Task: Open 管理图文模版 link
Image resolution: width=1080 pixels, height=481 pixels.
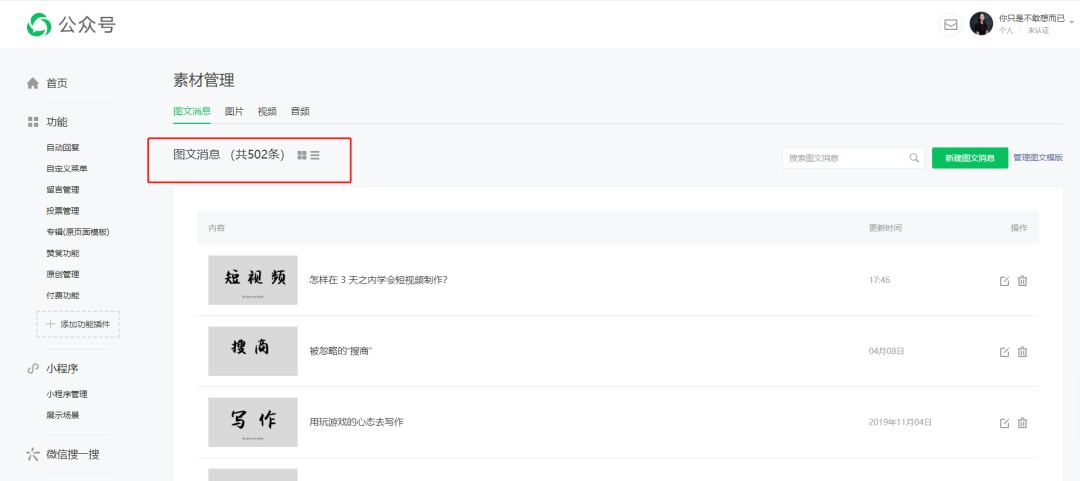Action: click(x=1038, y=158)
